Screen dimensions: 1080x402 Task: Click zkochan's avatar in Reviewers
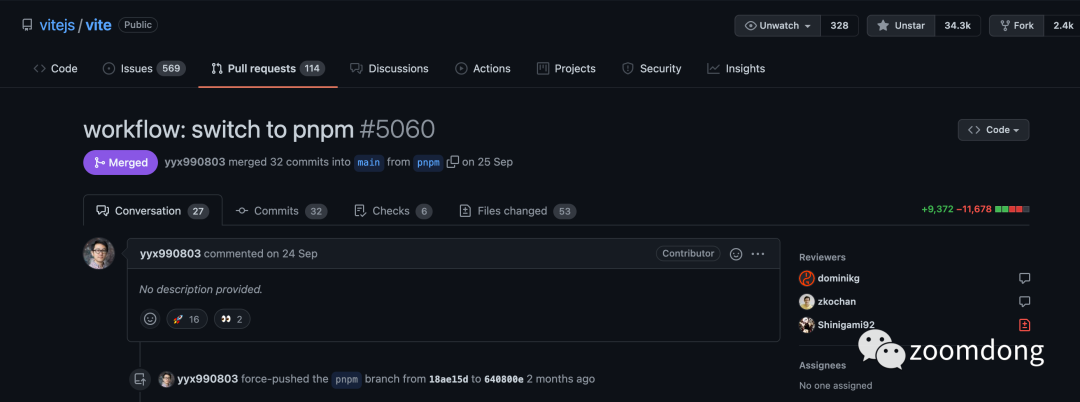click(807, 302)
